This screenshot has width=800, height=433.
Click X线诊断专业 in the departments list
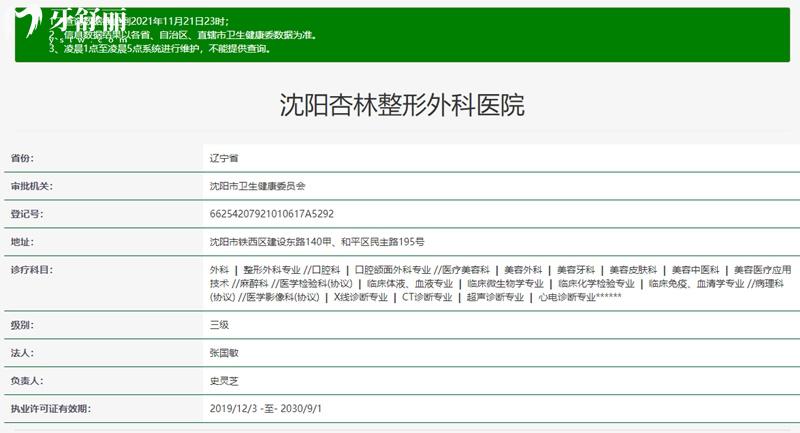click(361, 297)
